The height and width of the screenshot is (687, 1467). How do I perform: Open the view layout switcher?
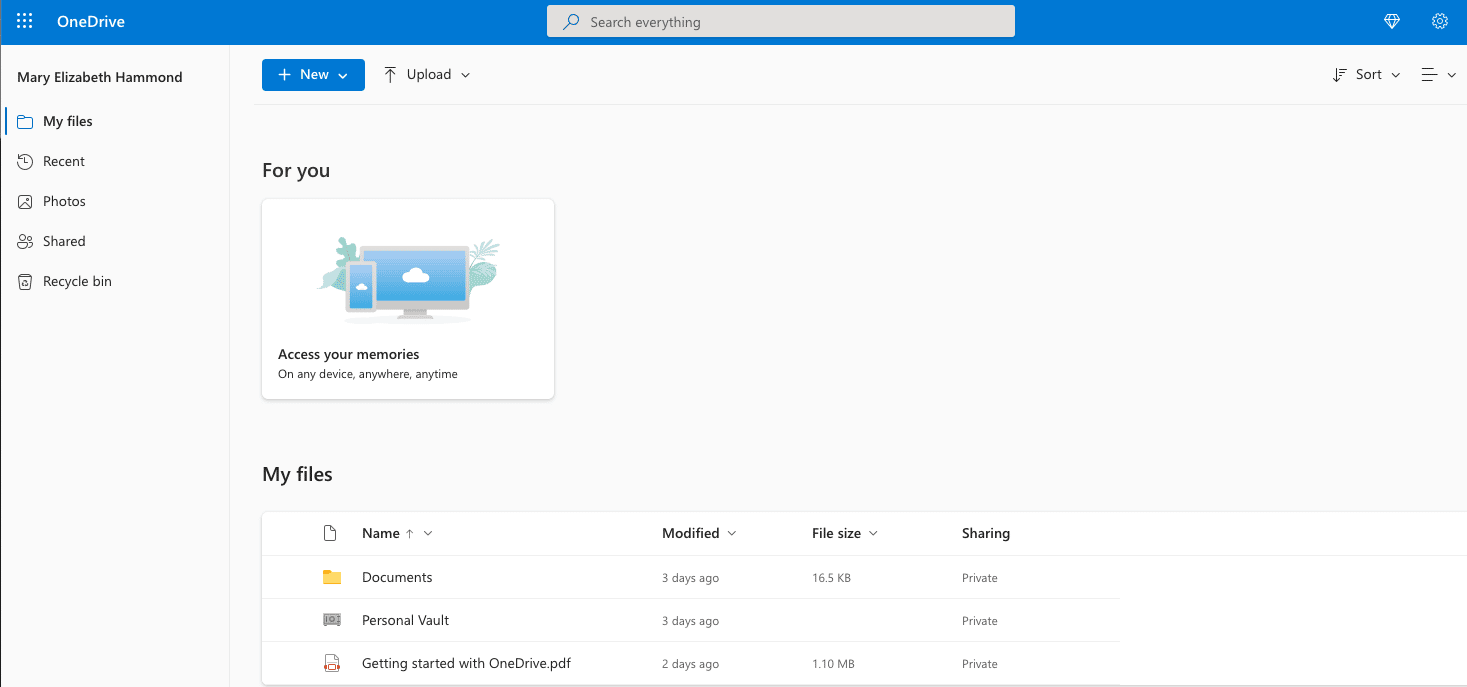1438,74
